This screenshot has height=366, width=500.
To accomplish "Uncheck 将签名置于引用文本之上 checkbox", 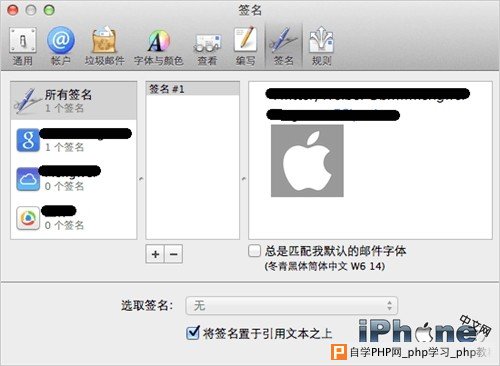I will (193, 333).
